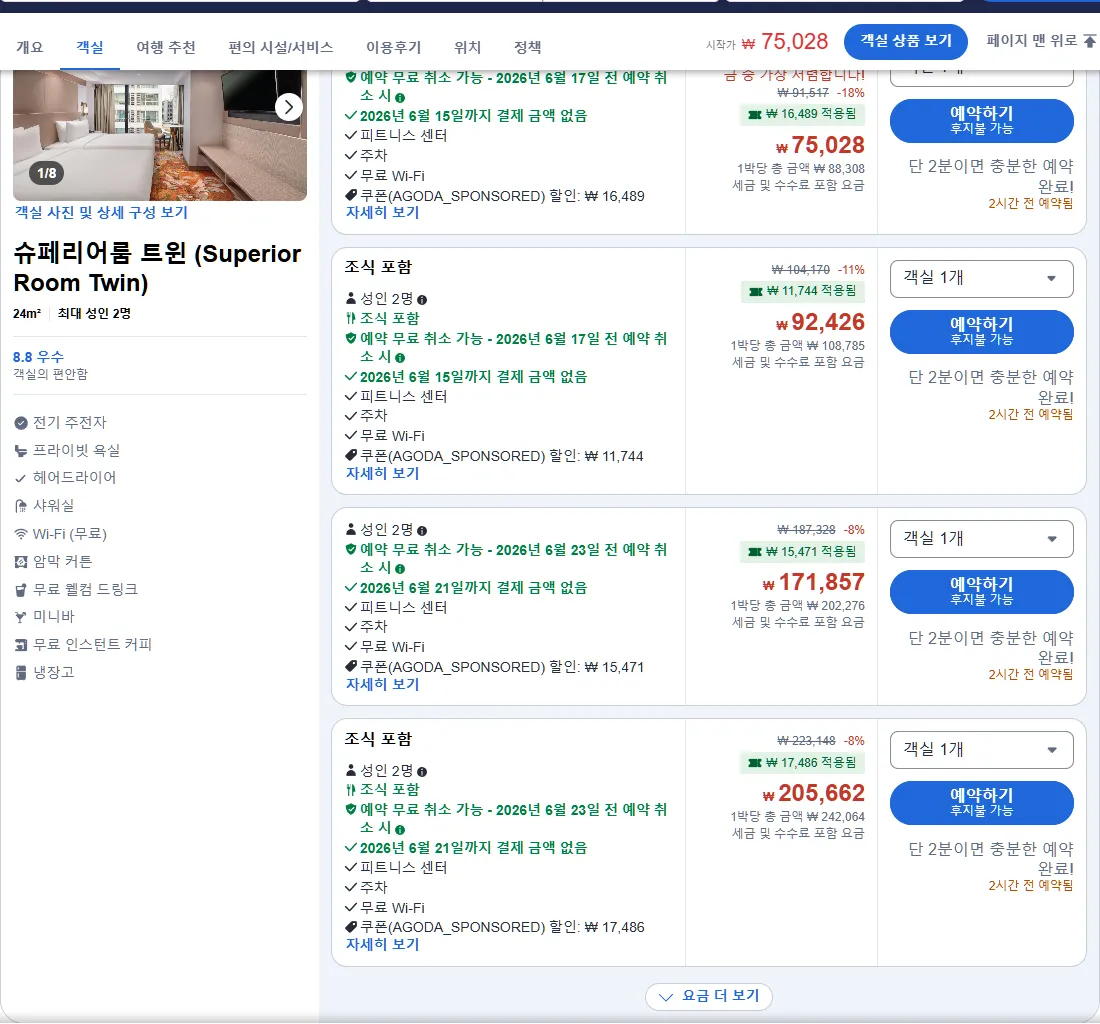Click fork icon beside 조식 포함 in ₩205,662 offer
The height and width of the screenshot is (1024, 1100).
(351, 790)
